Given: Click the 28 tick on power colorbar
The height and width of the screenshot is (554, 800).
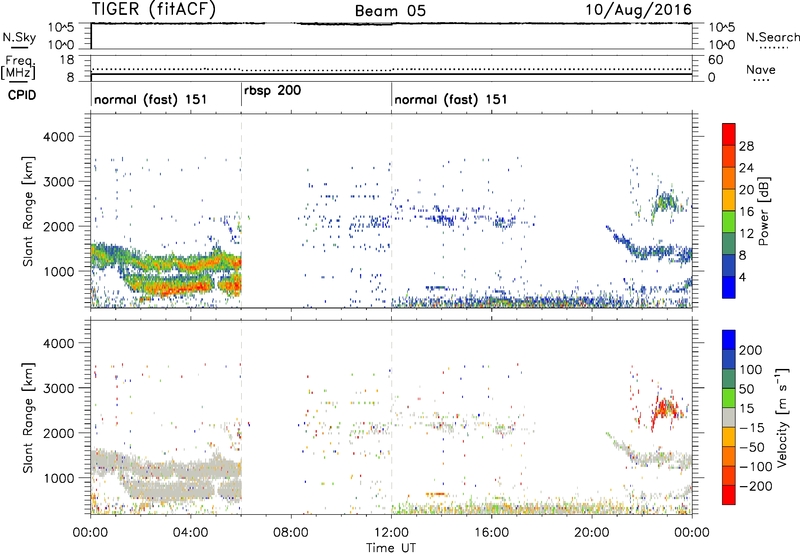Looking at the screenshot, I should [746, 146].
